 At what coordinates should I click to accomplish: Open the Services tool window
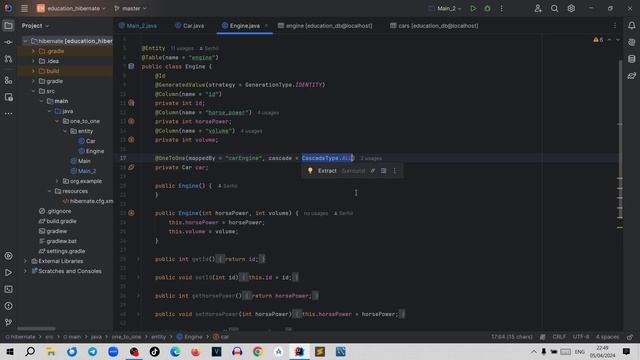[x=8, y=256]
